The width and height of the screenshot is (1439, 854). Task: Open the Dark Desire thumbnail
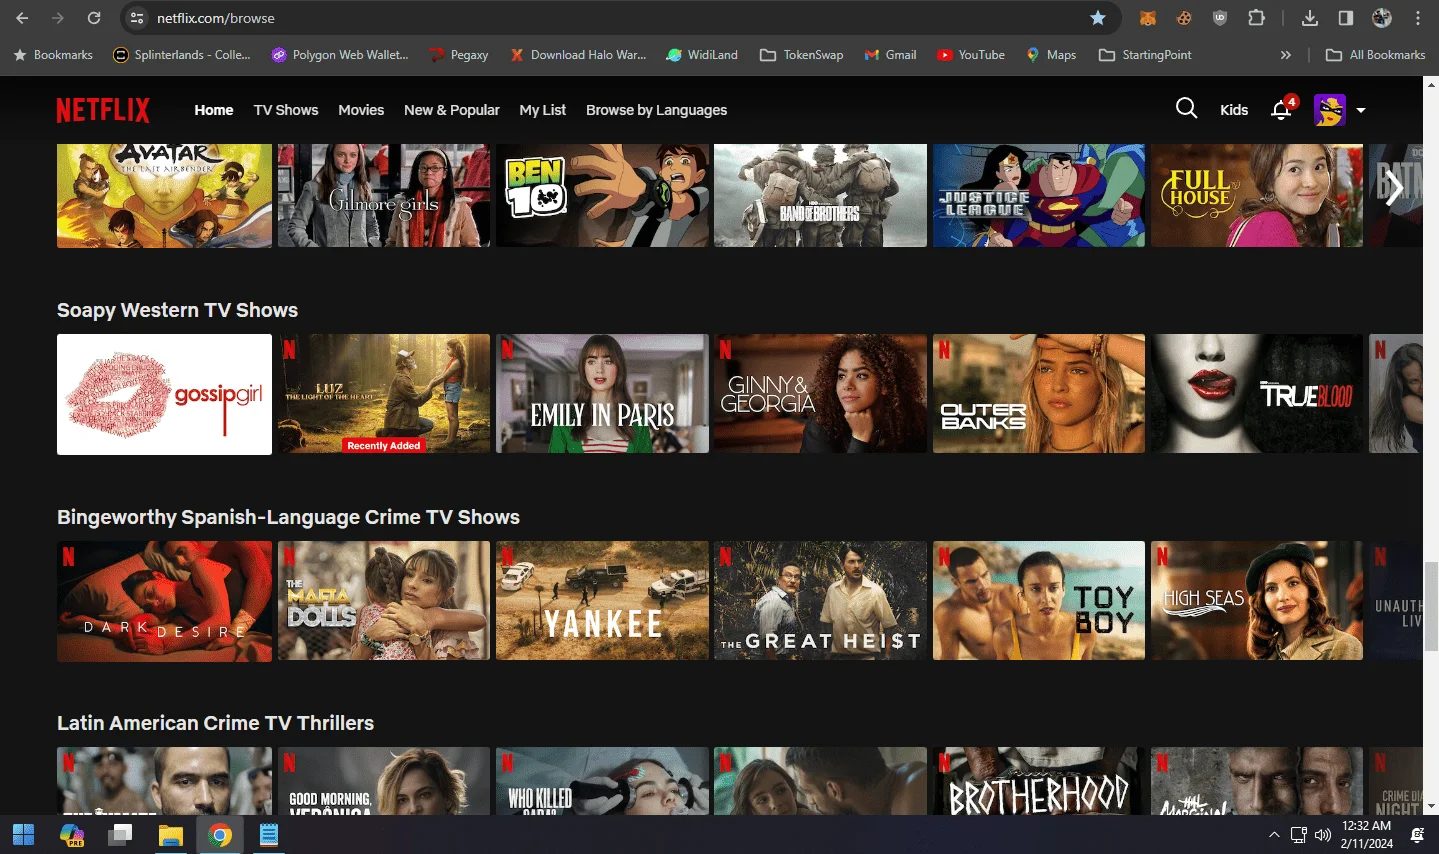[x=164, y=601]
